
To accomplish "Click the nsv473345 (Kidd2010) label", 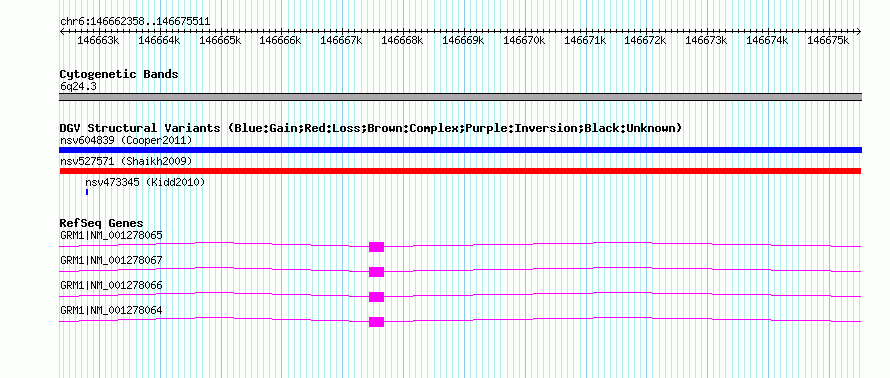I will pyautogui.click(x=145, y=183).
